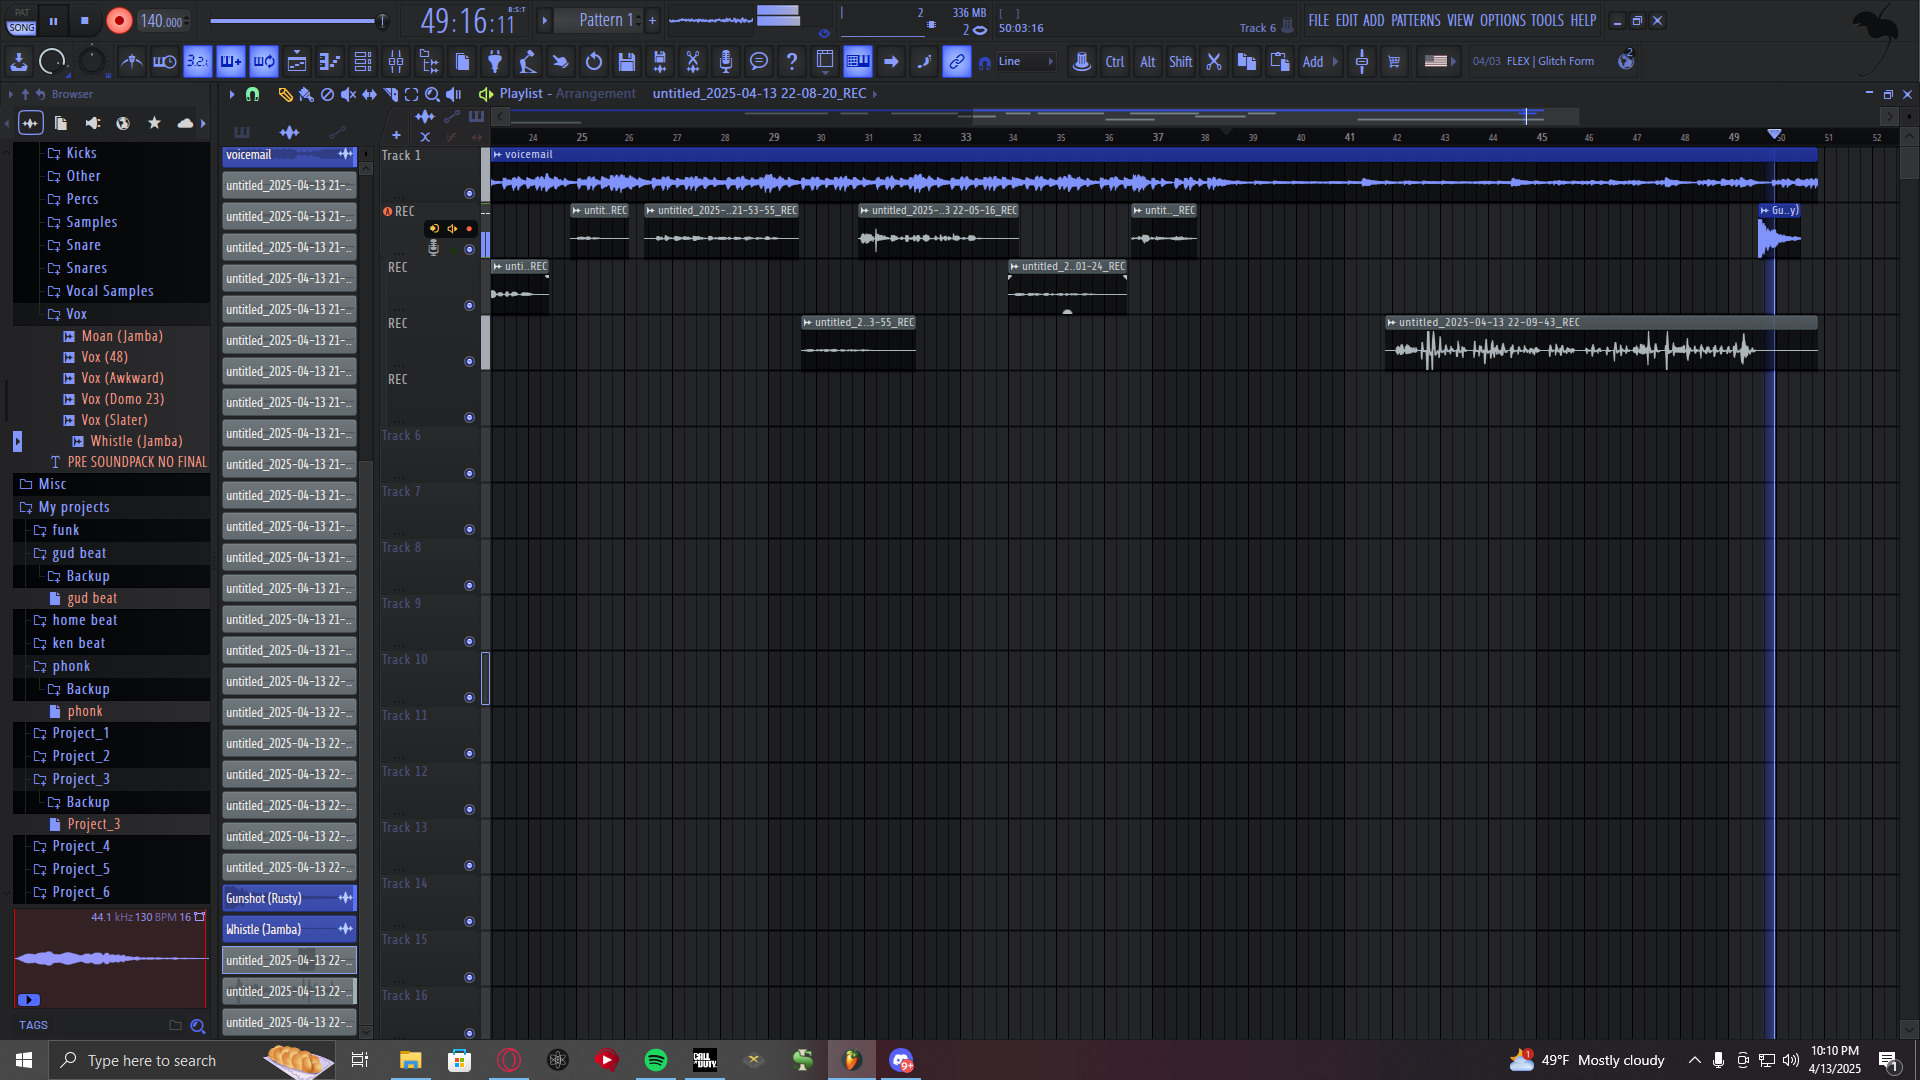Click the metronome icon in toolbar
Viewport: 1920px width, 1080px height.
(131, 62)
